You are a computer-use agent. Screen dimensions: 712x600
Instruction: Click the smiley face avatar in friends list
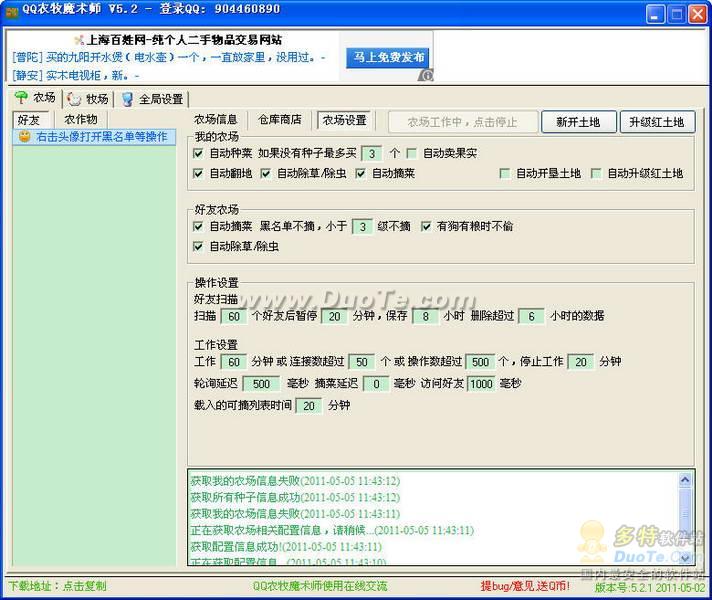pyautogui.click(x=24, y=137)
